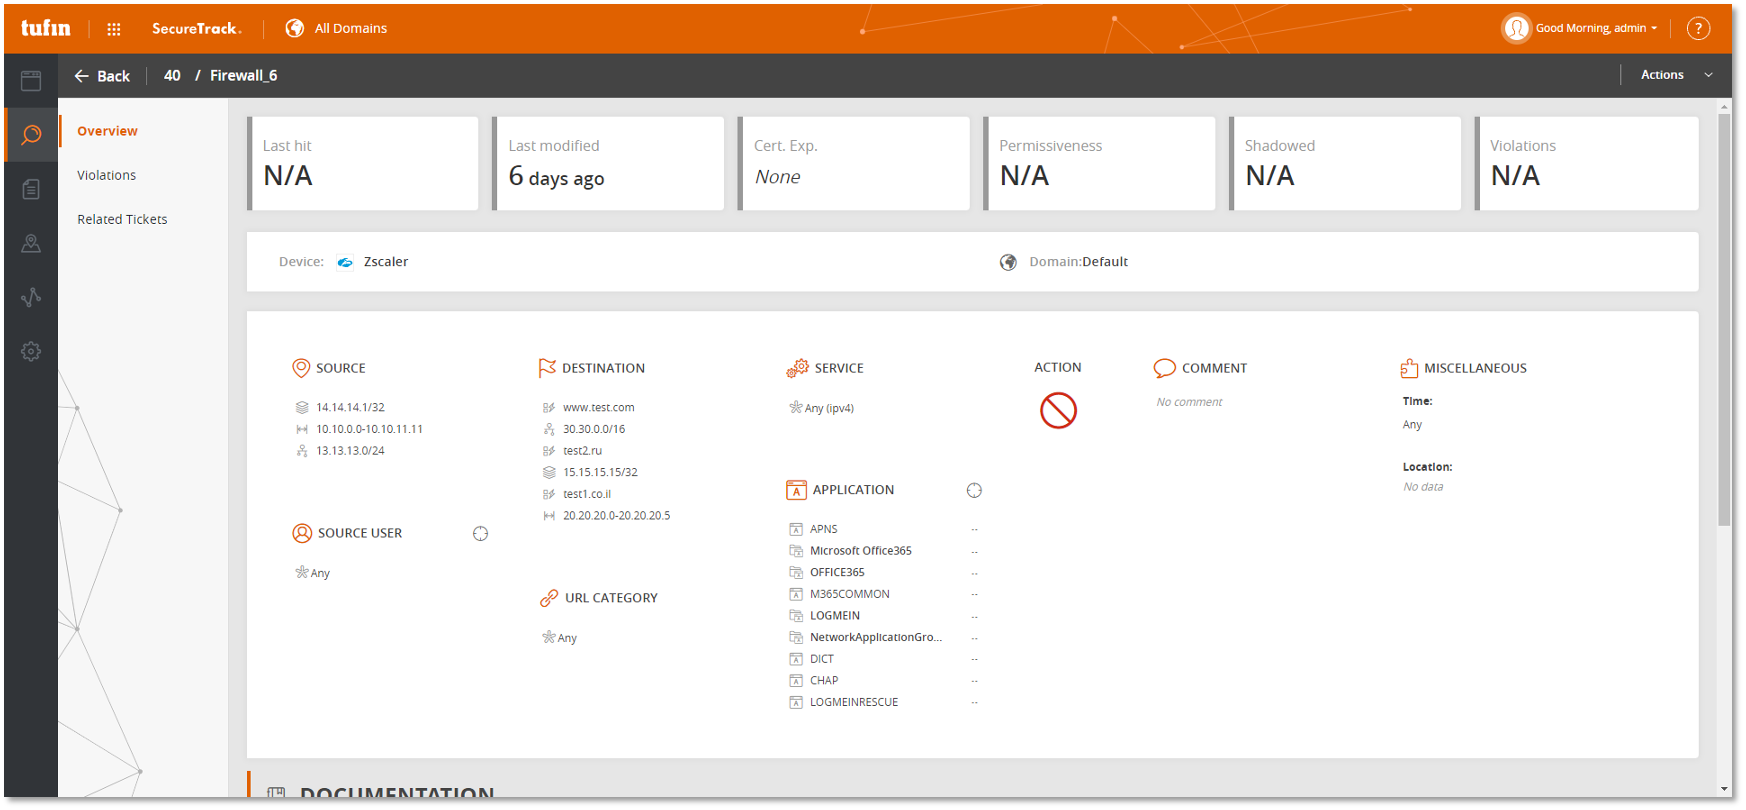This screenshot has height=810, width=1746.
Task: Select destination 30.30.0.0/16
Action: [594, 429]
